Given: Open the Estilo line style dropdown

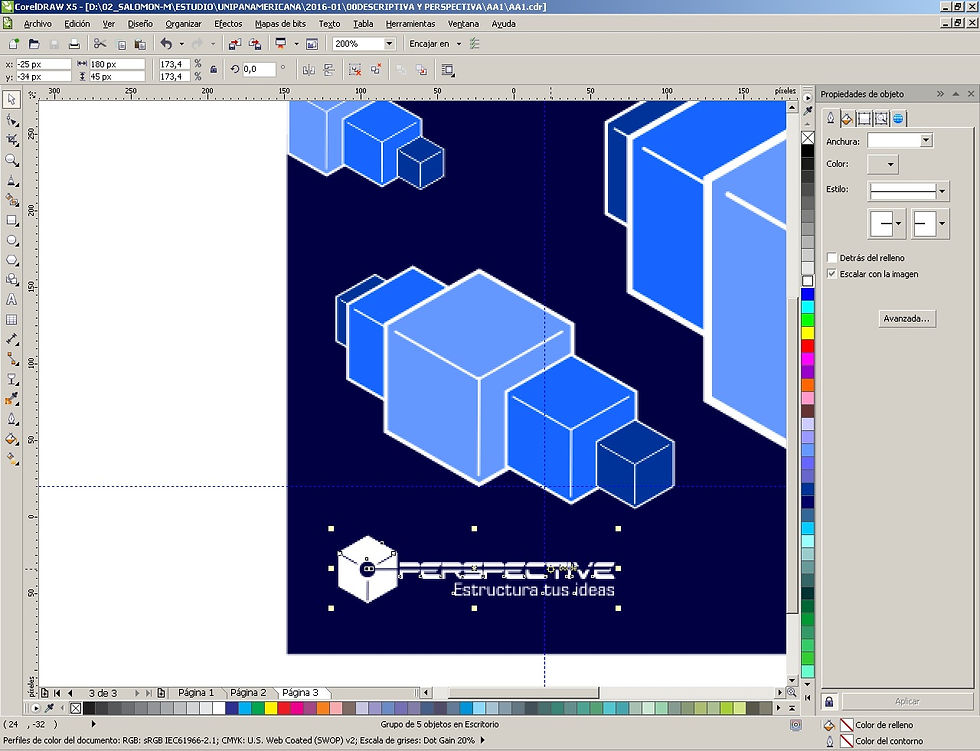Looking at the screenshot, I should 942,191.
